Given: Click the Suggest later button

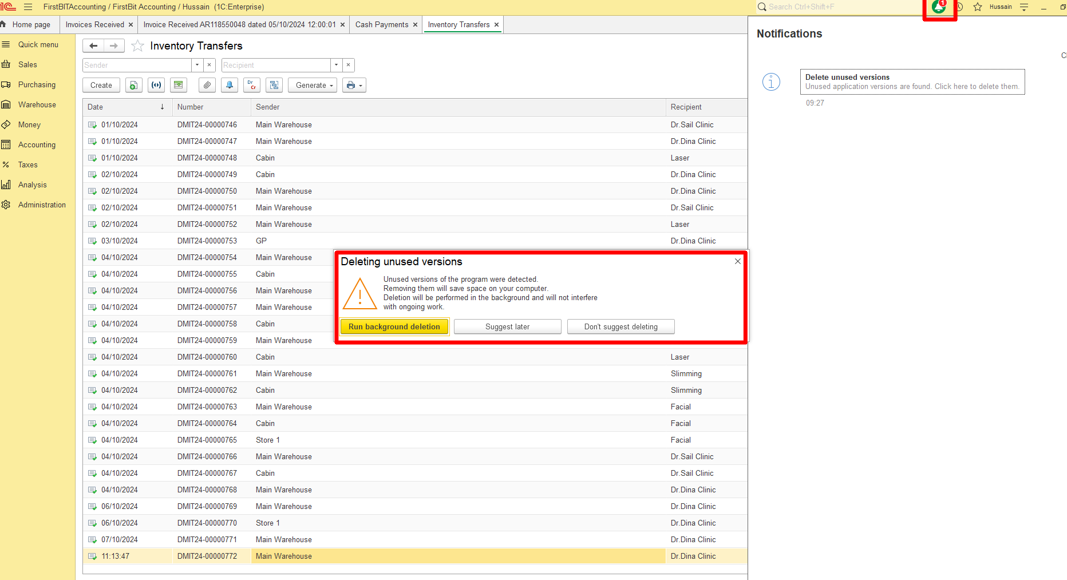Looking at the screenshot, I should click(x=507, y=327).
